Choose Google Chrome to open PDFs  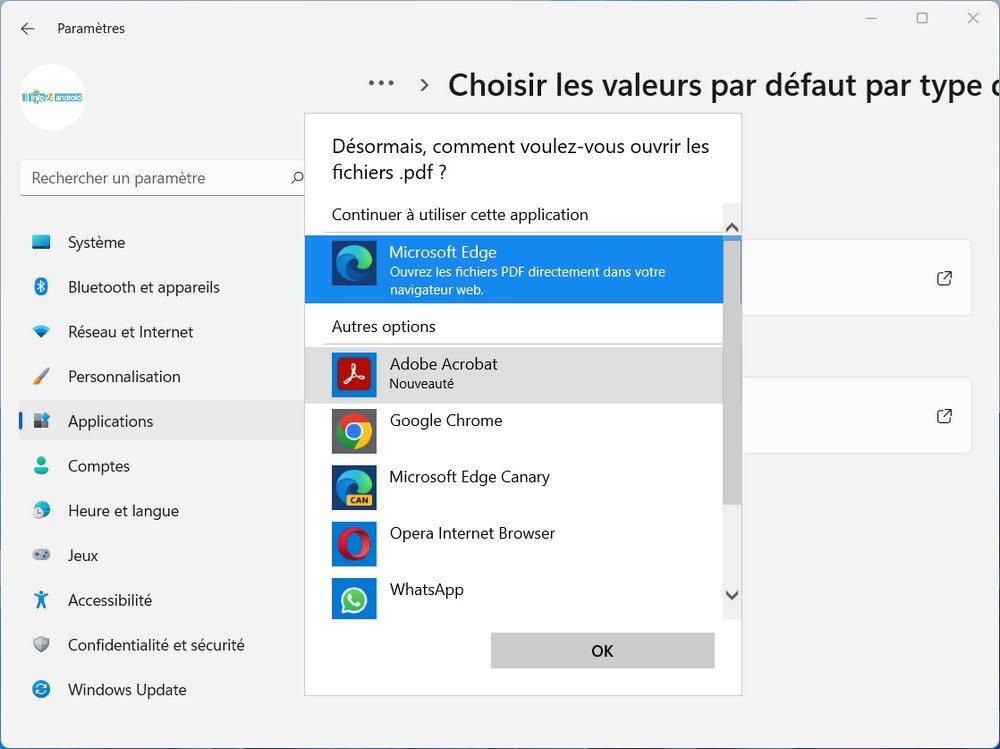[514, 431]
